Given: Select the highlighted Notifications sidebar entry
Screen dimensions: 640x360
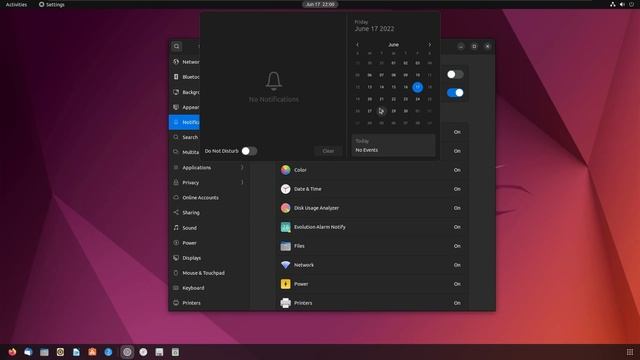Looking at the screenshot, I should tap(184, 122).
